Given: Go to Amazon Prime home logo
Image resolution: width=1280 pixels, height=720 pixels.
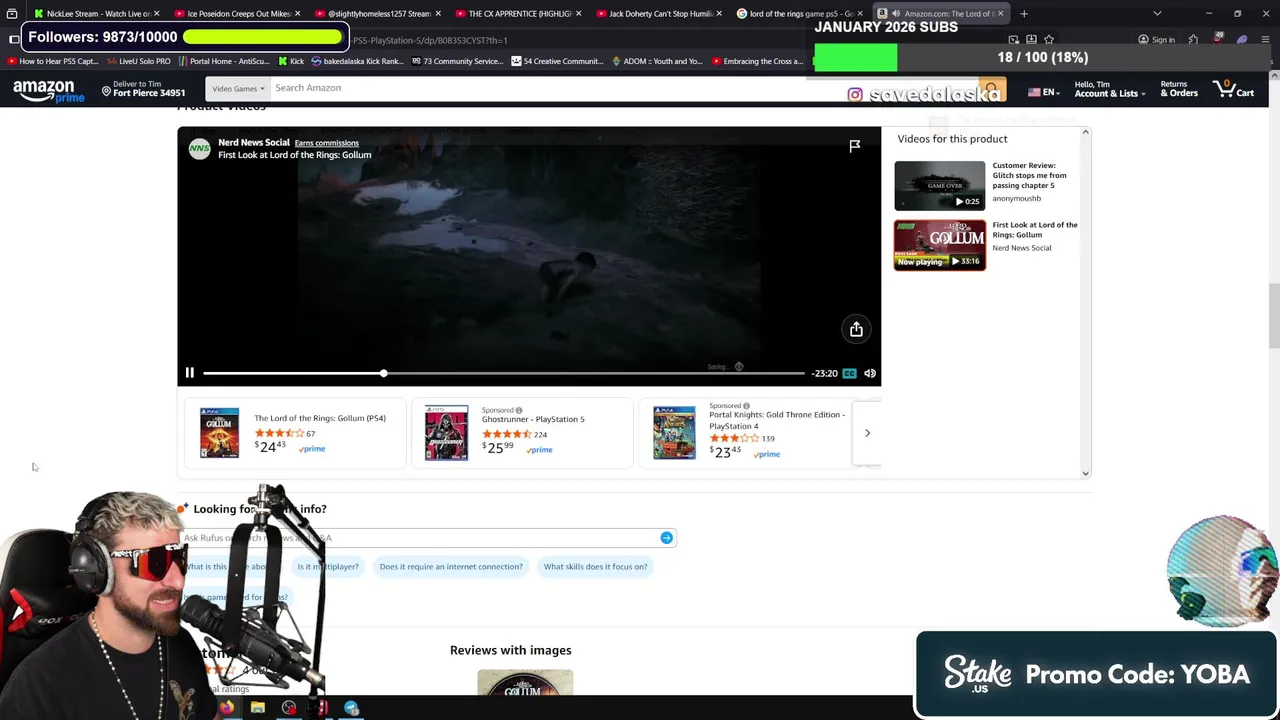Looking at the screenshot, I should point(48,91).
